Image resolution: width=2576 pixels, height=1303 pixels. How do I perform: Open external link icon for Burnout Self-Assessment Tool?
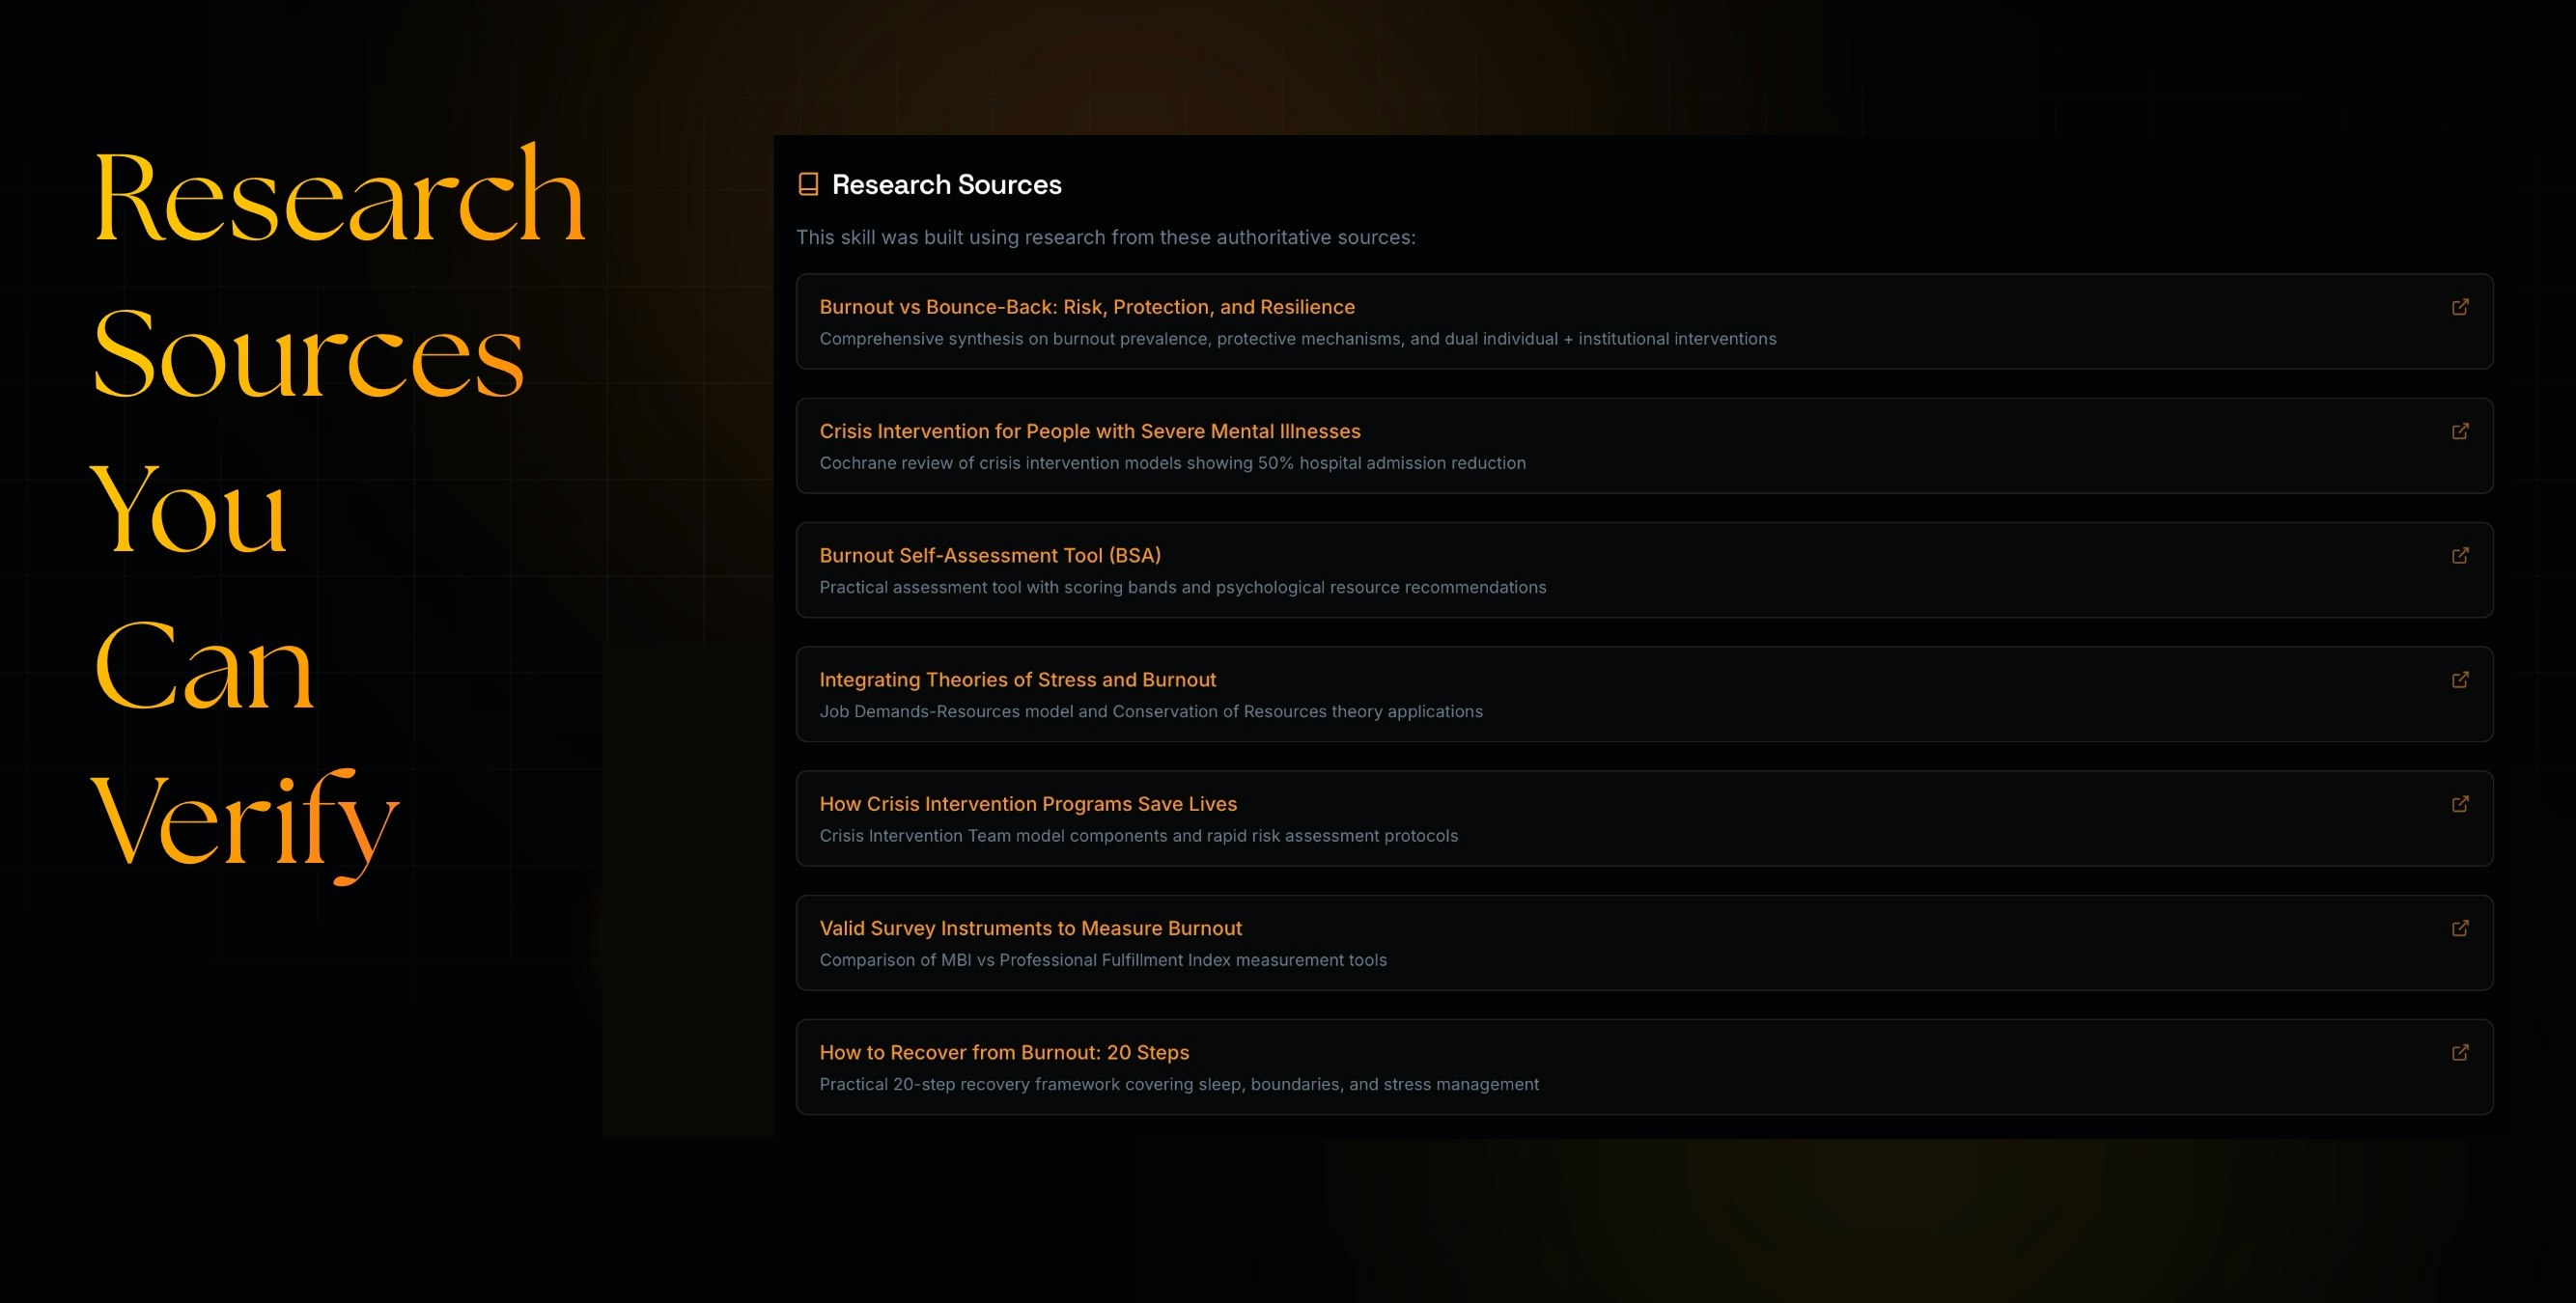pyautogui.click(x=2460, y=555)
